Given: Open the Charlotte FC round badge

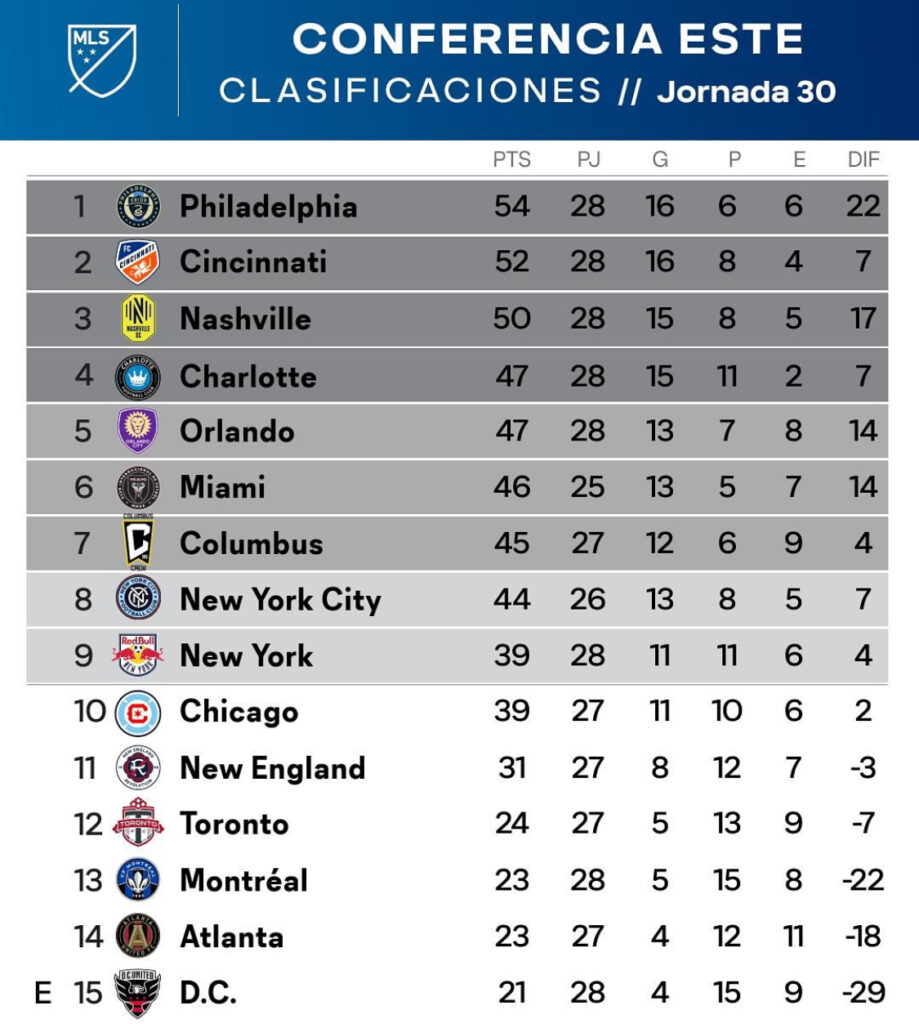Looking at the screenshot, I should (x=138, y=376).
